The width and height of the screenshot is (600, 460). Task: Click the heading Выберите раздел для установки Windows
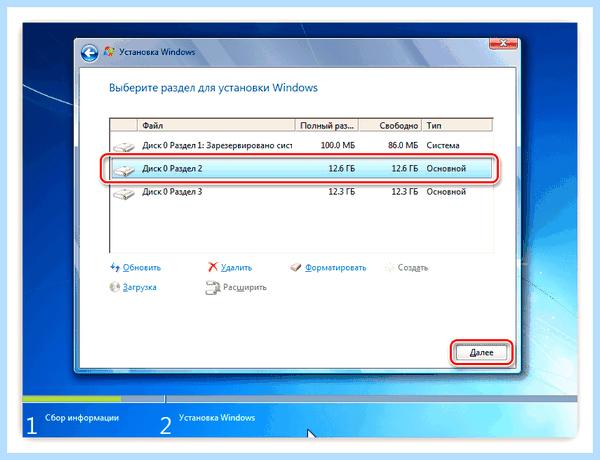pyautogui.click(x=213, y=88)
